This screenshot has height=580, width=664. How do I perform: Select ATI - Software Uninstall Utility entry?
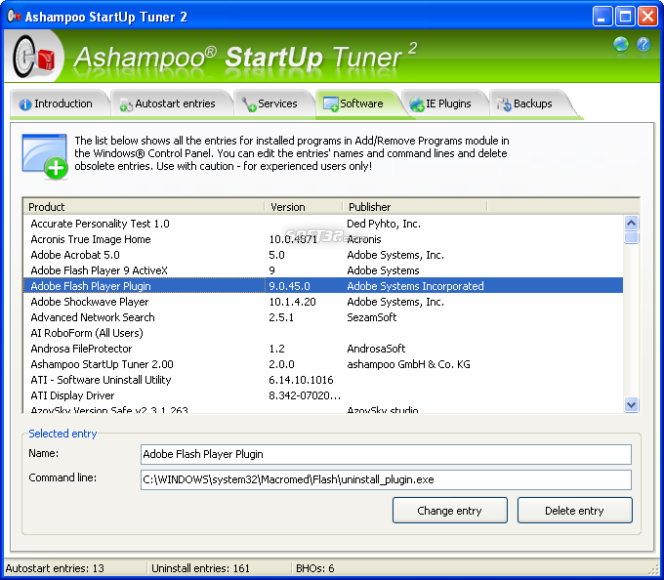[323, 380]
